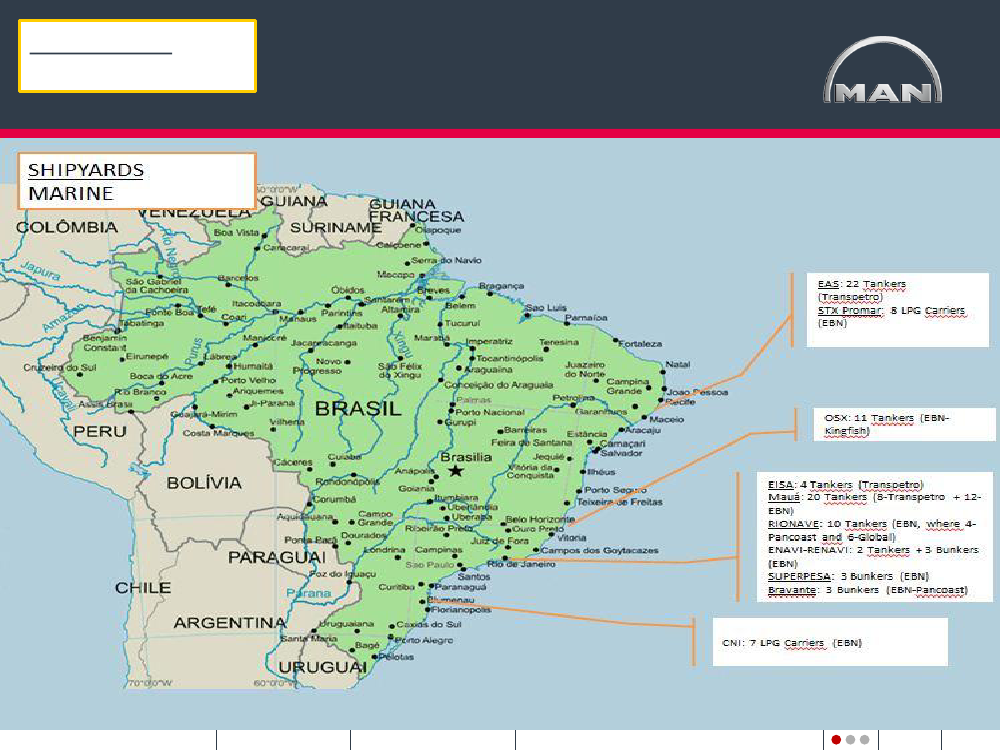The image size is (1000, 750).
Task: Click the Aracaju city label
Action: (x=642, y=430)
